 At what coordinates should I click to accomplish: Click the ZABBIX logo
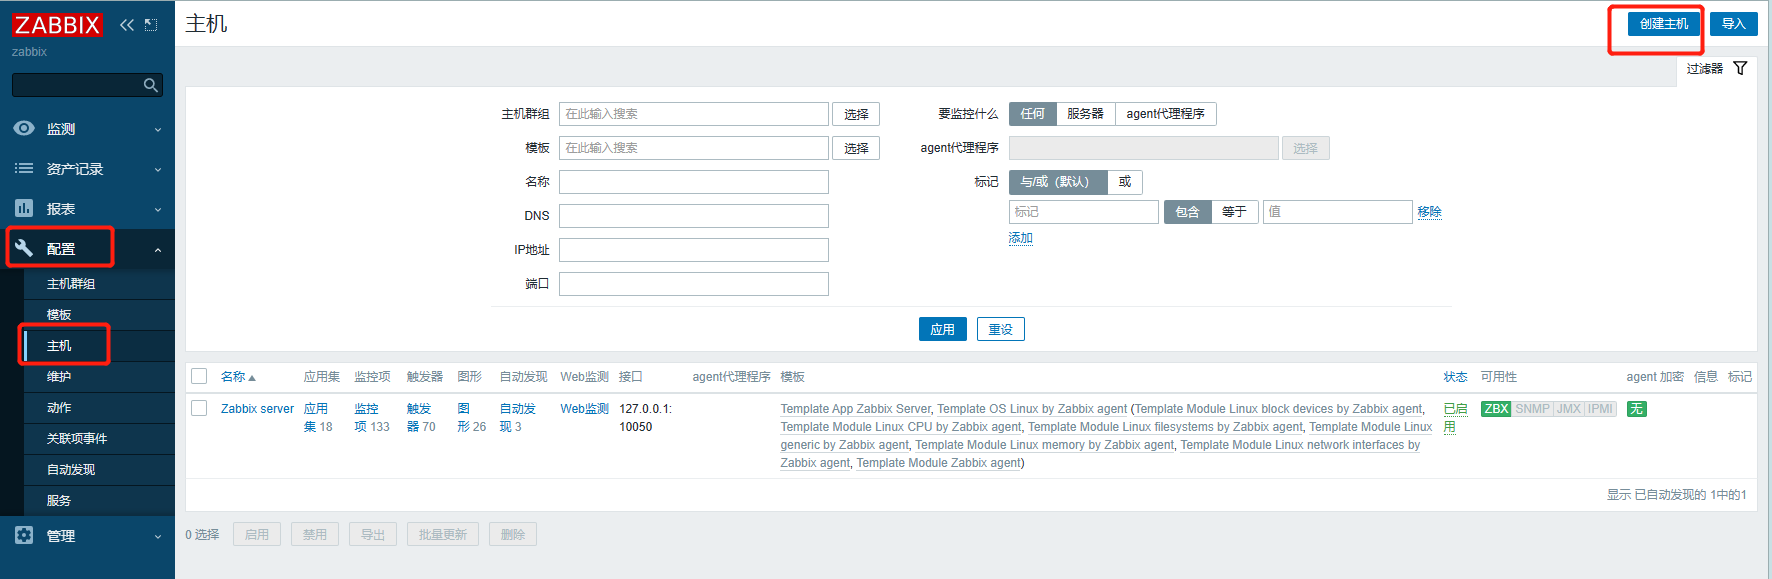(x=57, y=25)
